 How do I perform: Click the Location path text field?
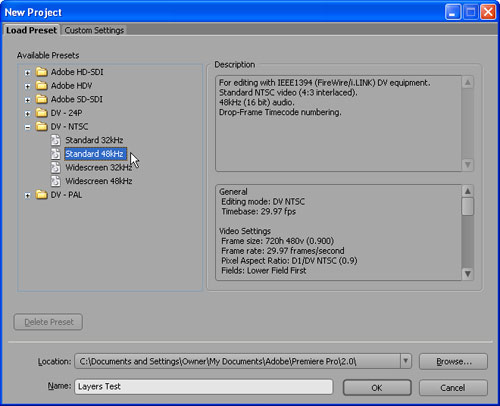coord(238,361)
